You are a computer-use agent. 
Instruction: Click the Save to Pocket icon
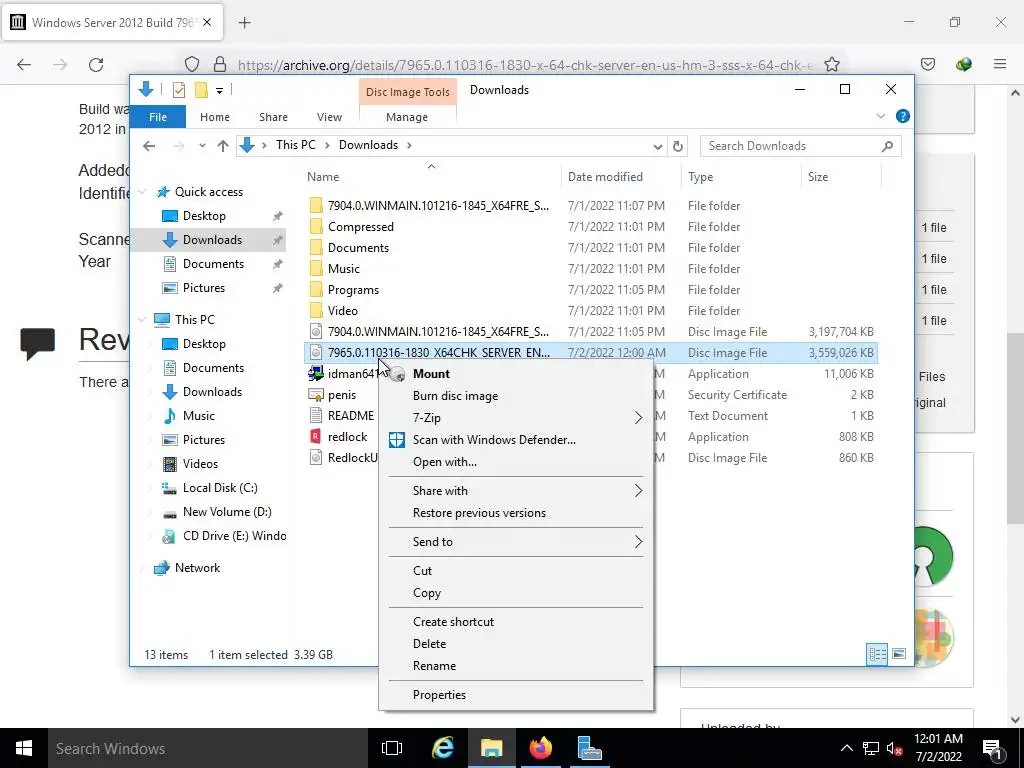(928, 64)
